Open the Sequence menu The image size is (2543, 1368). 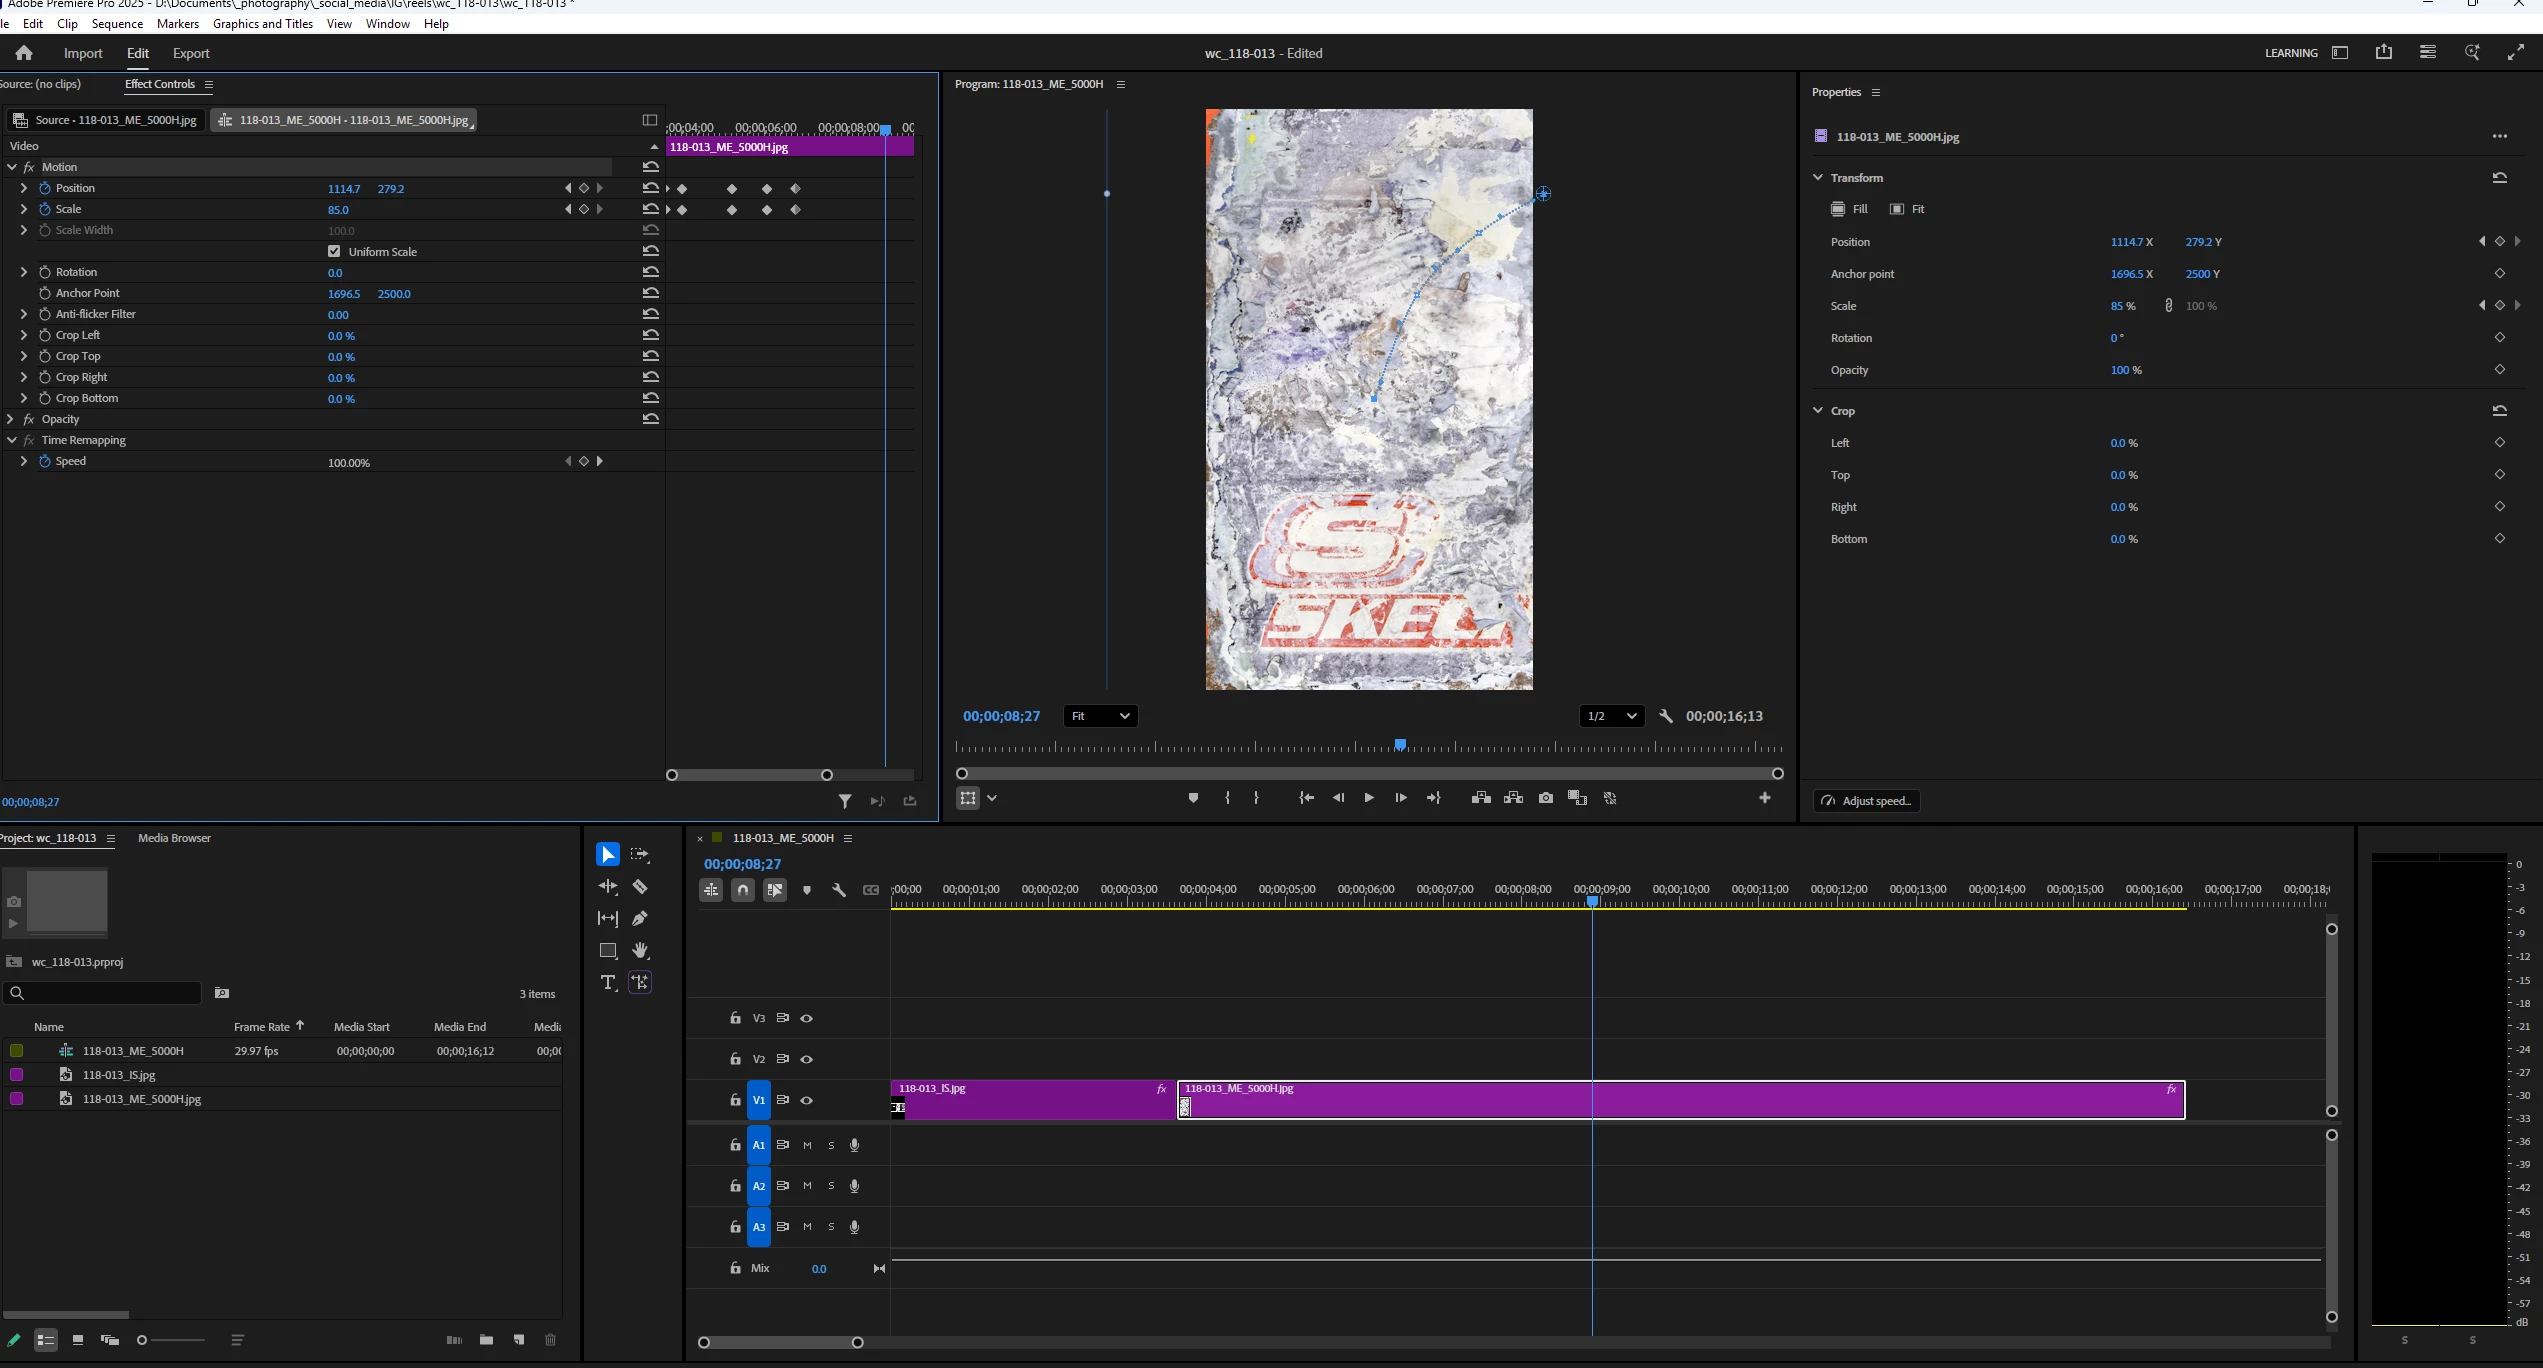coord(117,24)
